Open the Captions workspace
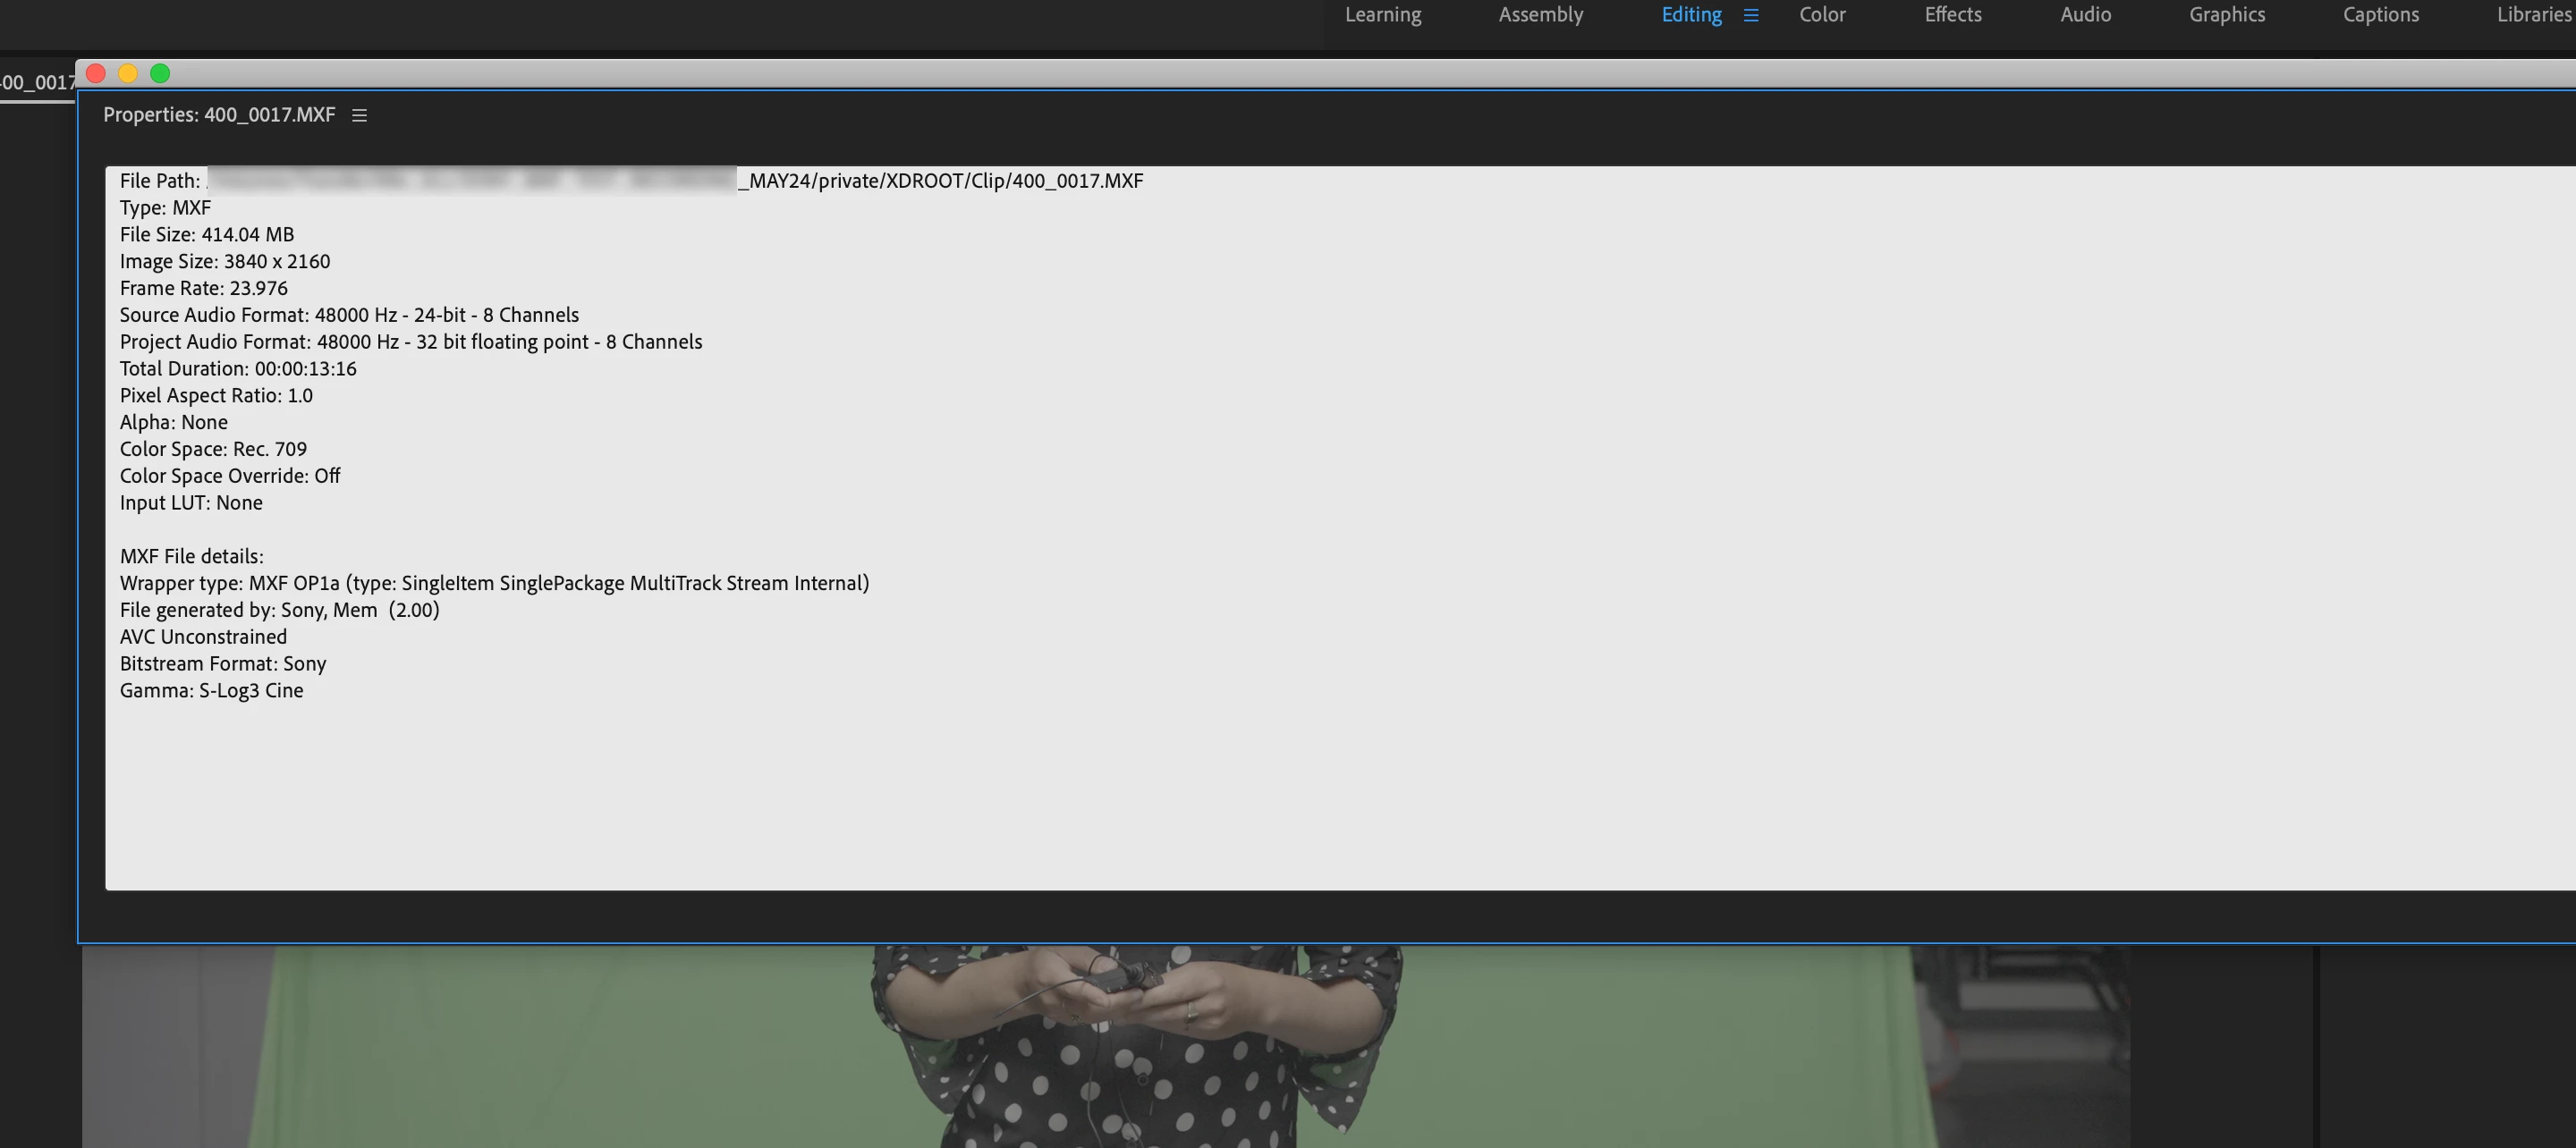The width and height of the screenshot is (2576, 1148). coord(2380,15)
